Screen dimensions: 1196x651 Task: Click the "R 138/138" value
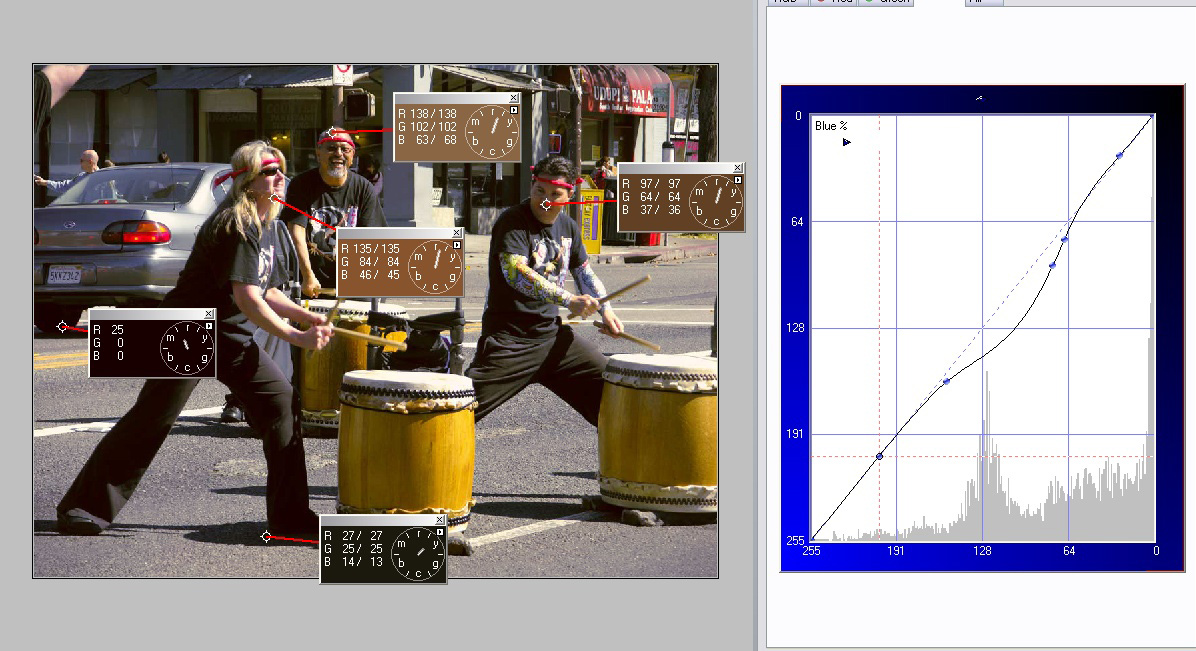click(427, 114)
